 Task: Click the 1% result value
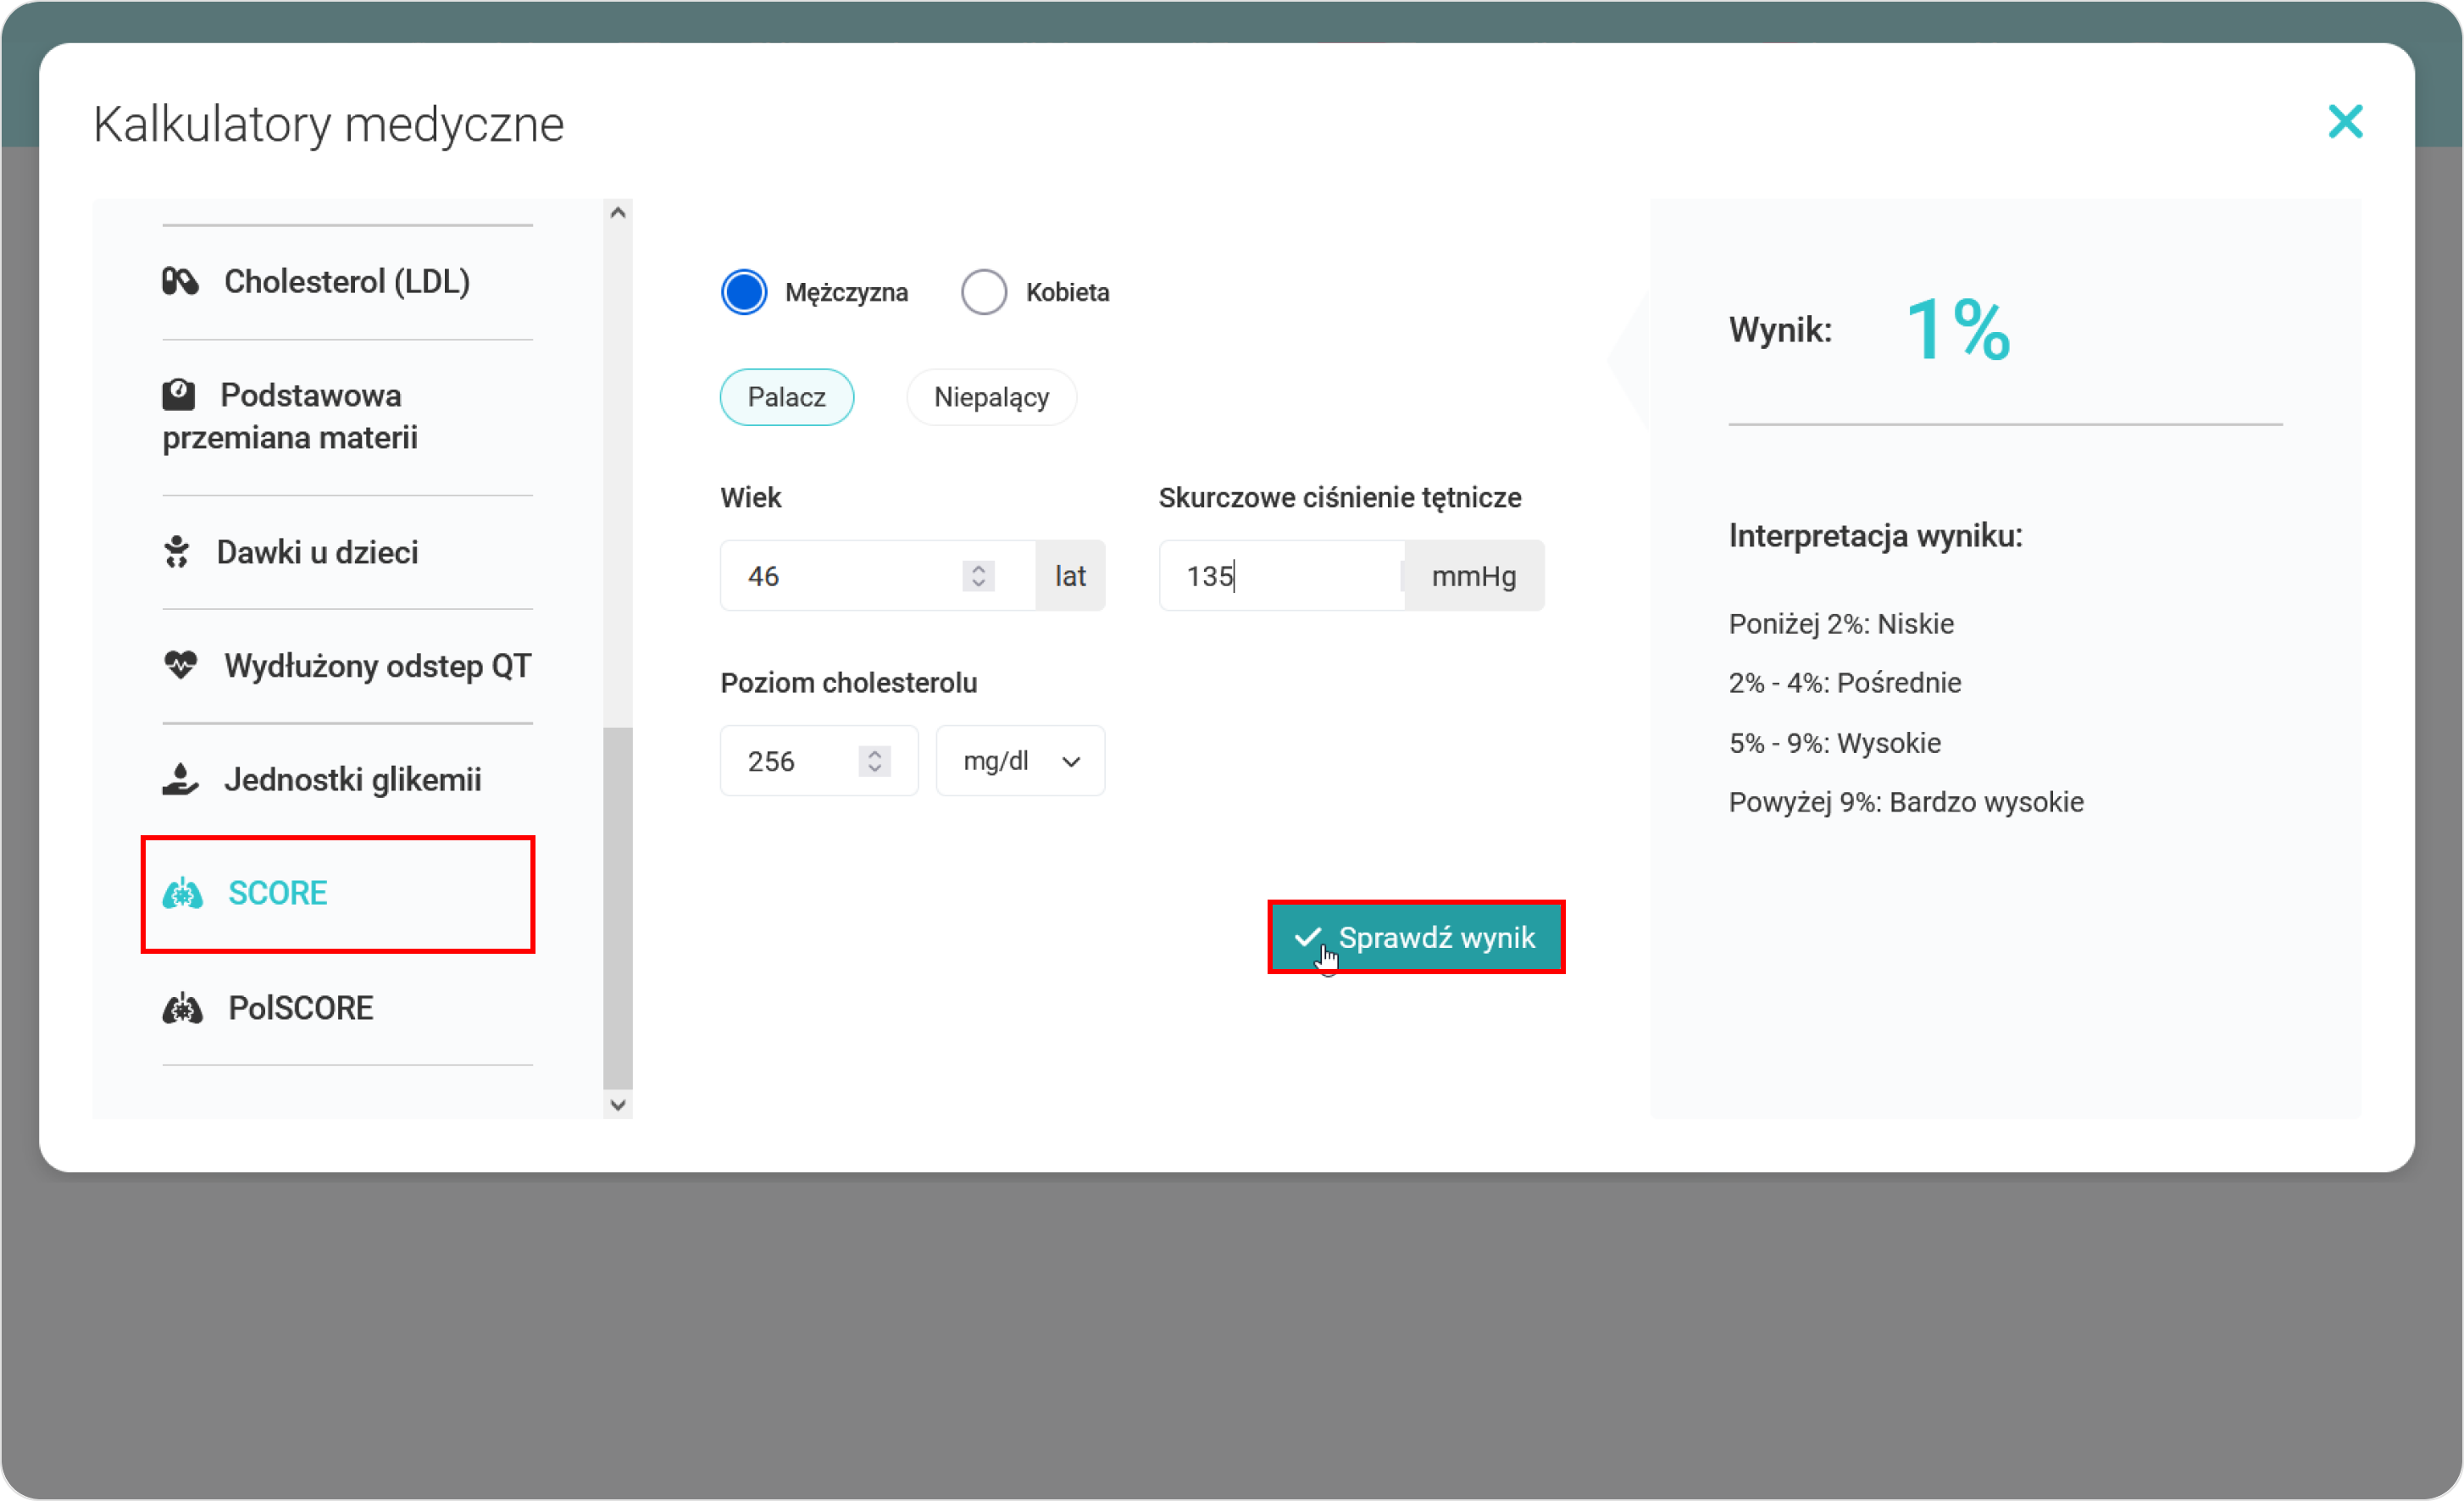click(x=1958, y=329)
